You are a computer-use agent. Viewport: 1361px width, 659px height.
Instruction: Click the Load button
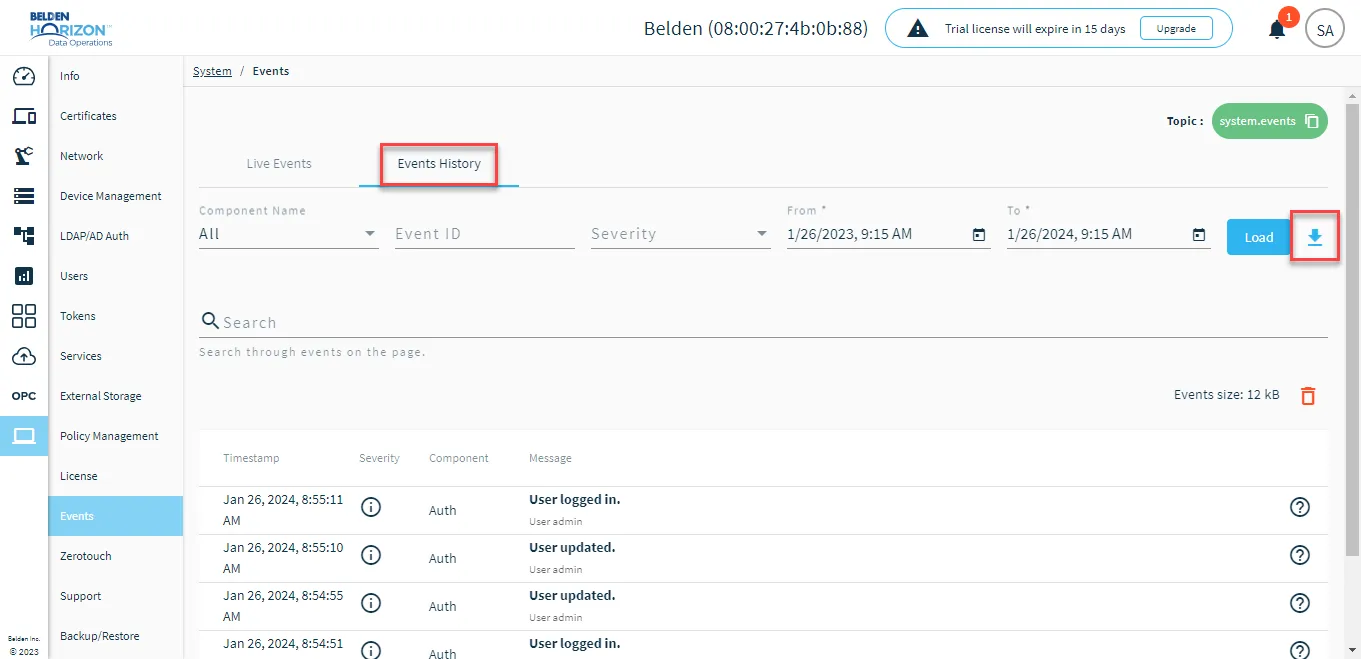point(1258,237)
